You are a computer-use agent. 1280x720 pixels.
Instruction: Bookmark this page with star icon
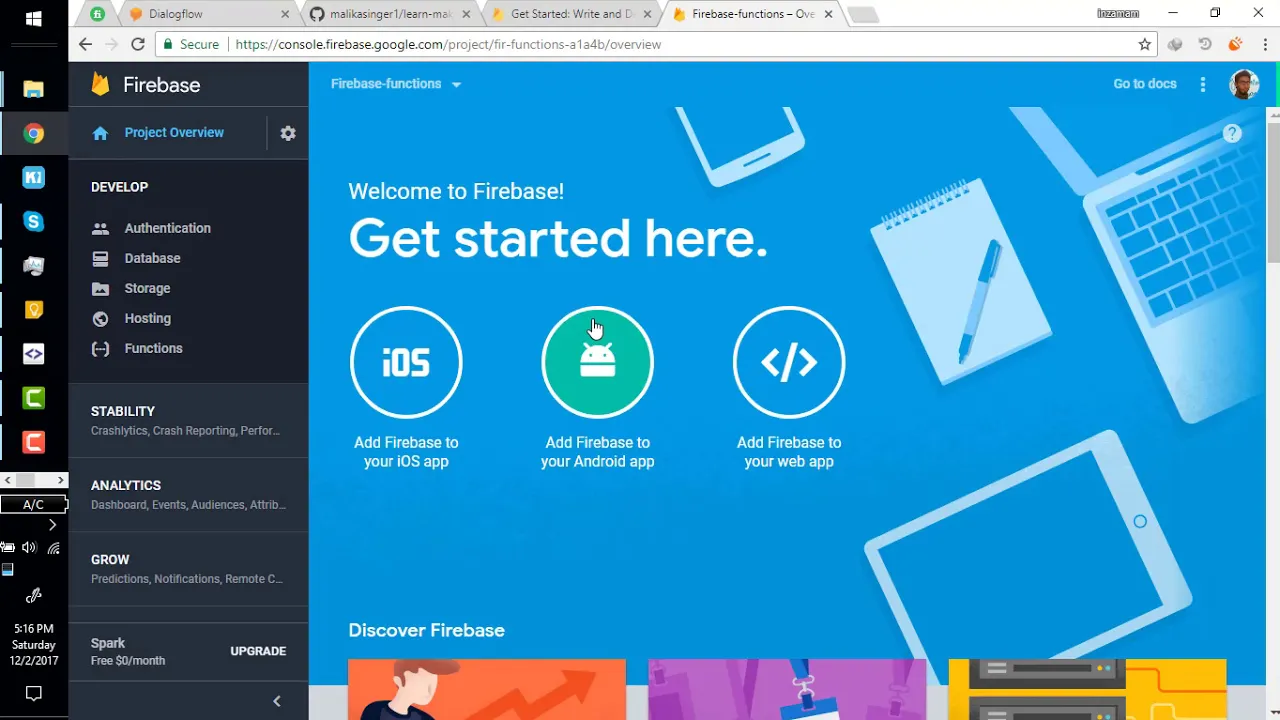(1145, 44)
